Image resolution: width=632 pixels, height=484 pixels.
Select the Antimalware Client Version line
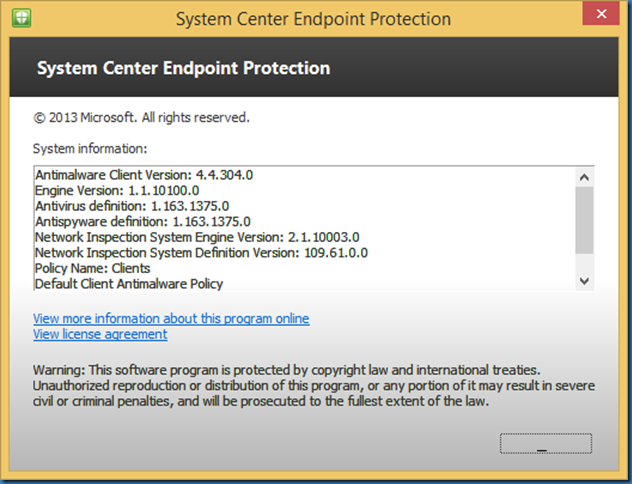[144, 174]
